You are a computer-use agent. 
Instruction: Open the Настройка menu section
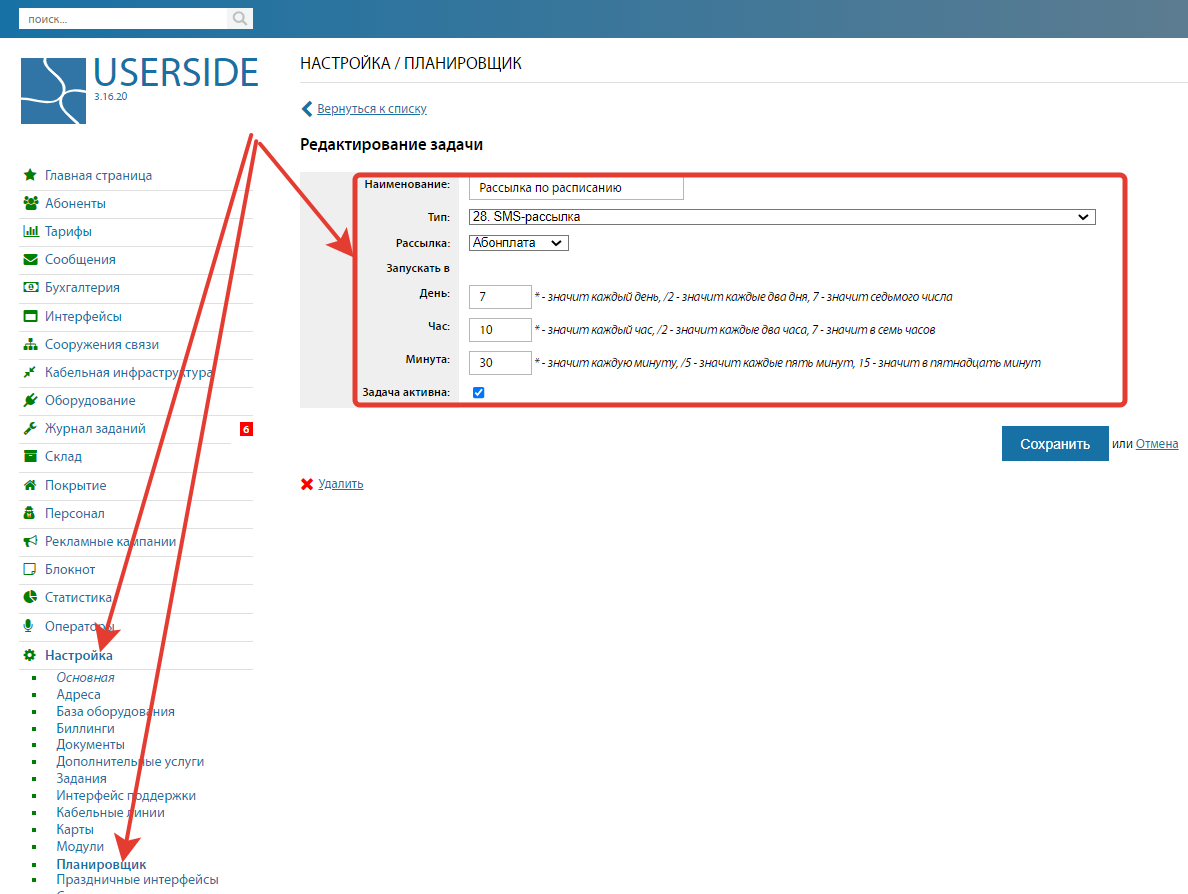(79, 655)
